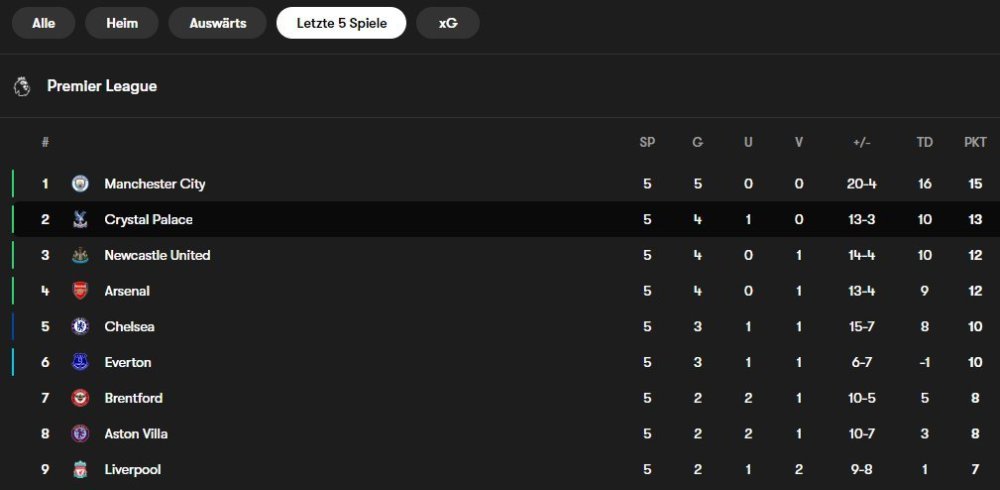Image resolution: width=1000 pixels, height=490 pixels.
Task: Select the Letzte 5 Spiele tab
Action: tap(341, 23)
